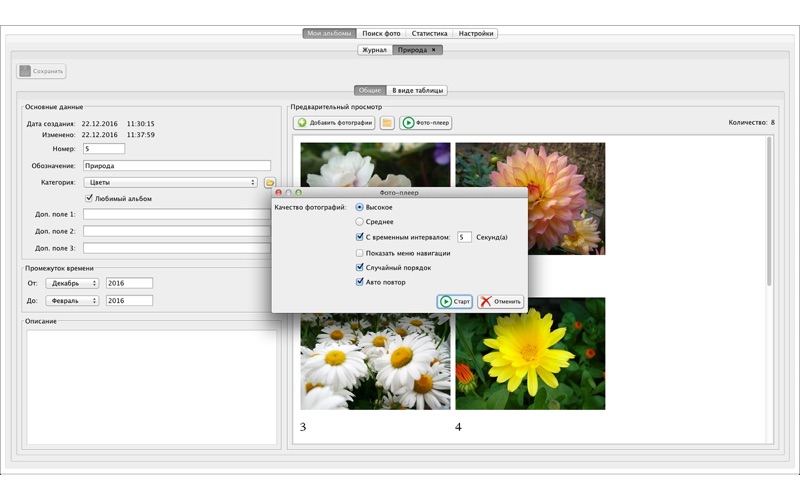800x500 pixels.
Task: Click the Обозначение field containing Природа
Action: click(x=177, y=165)
